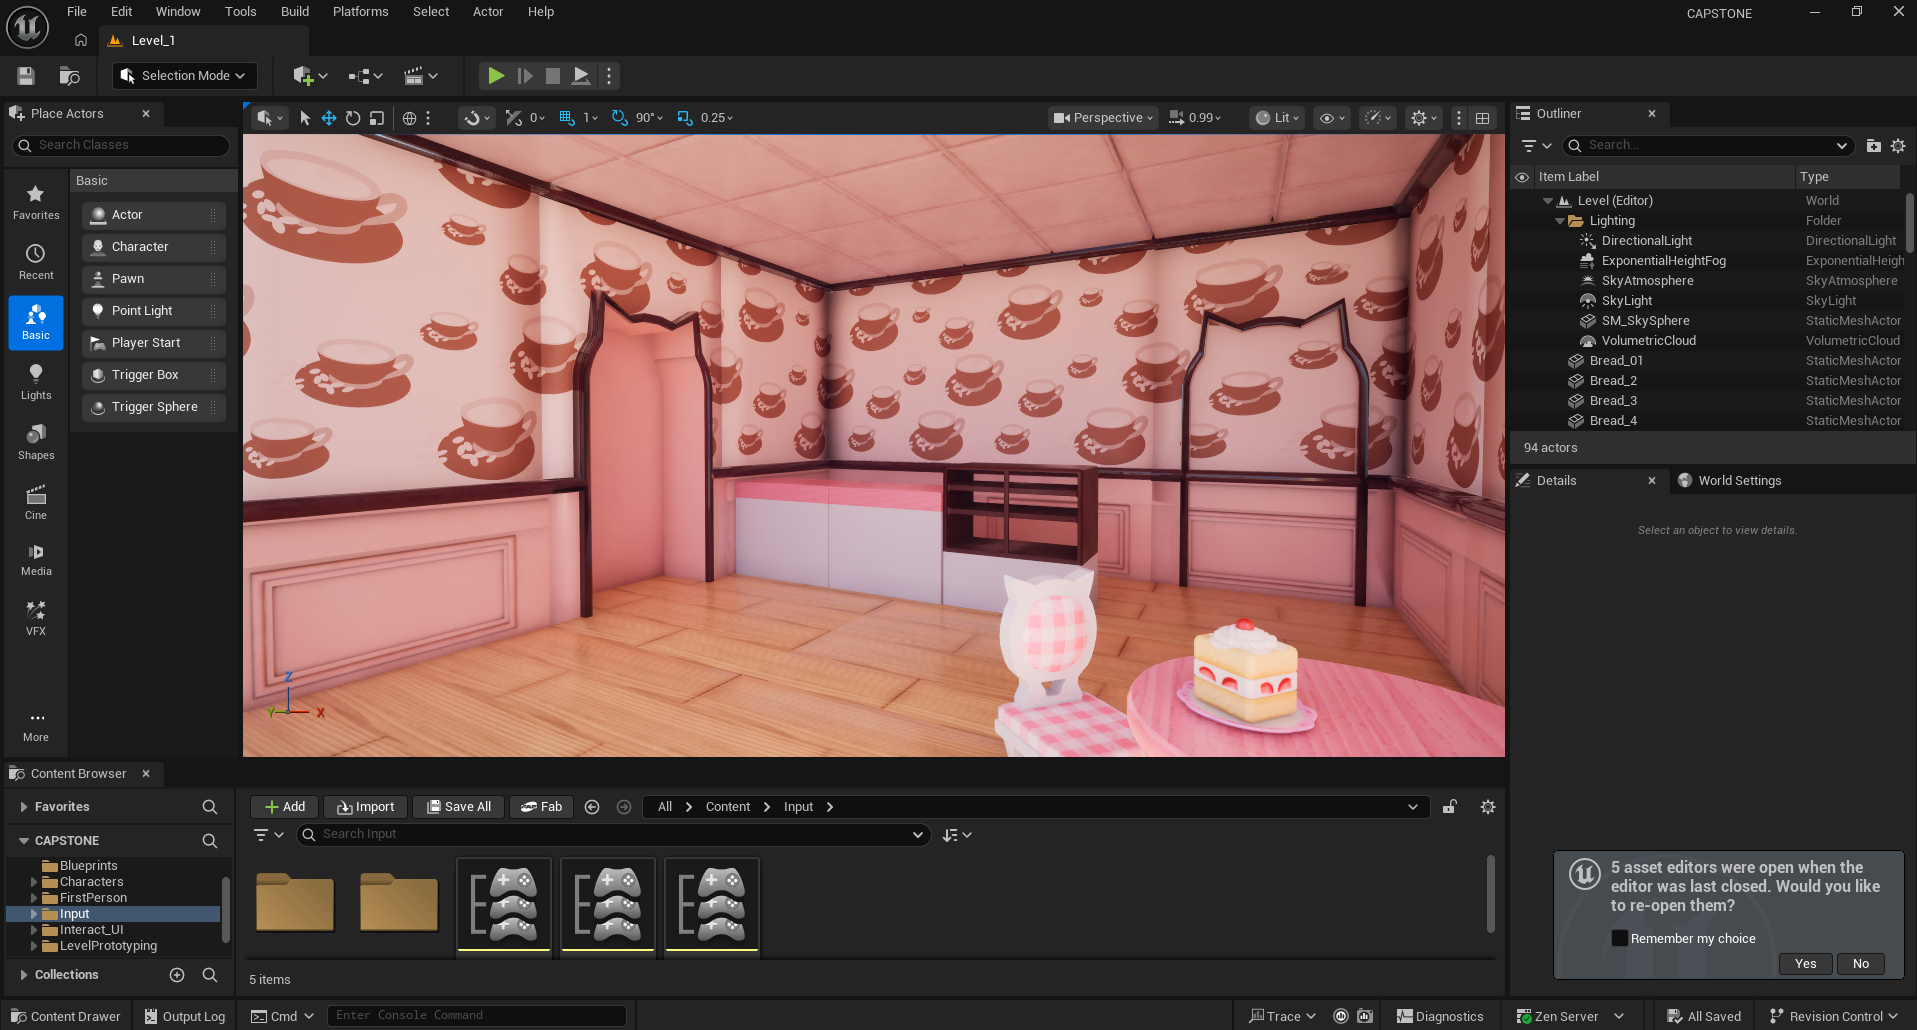
Task: Check Remember my choice
Action: click(x=1620, y=938)
